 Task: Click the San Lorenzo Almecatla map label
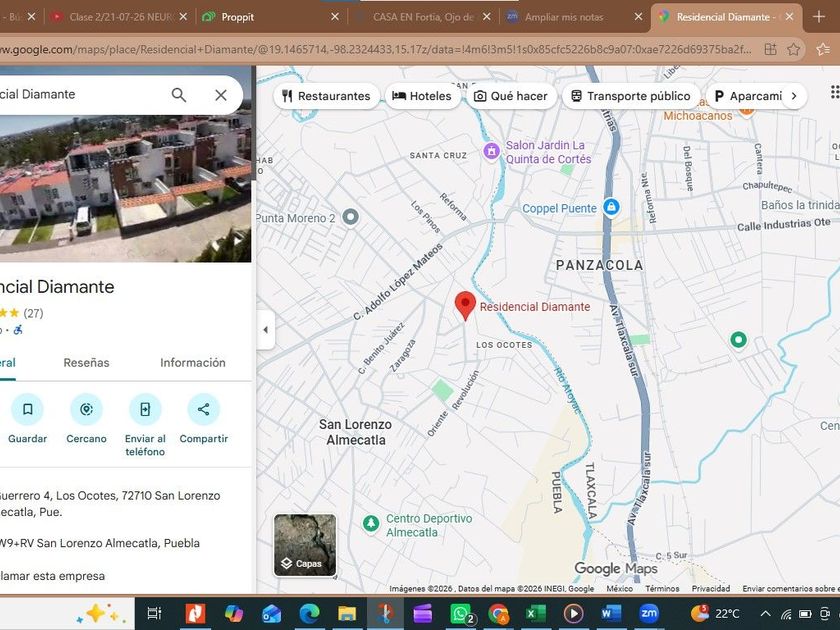click(356, 432)
